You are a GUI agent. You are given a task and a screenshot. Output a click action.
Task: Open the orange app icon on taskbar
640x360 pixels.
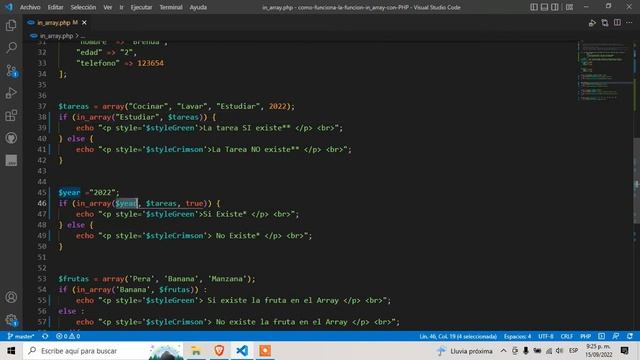click(265, 351)
